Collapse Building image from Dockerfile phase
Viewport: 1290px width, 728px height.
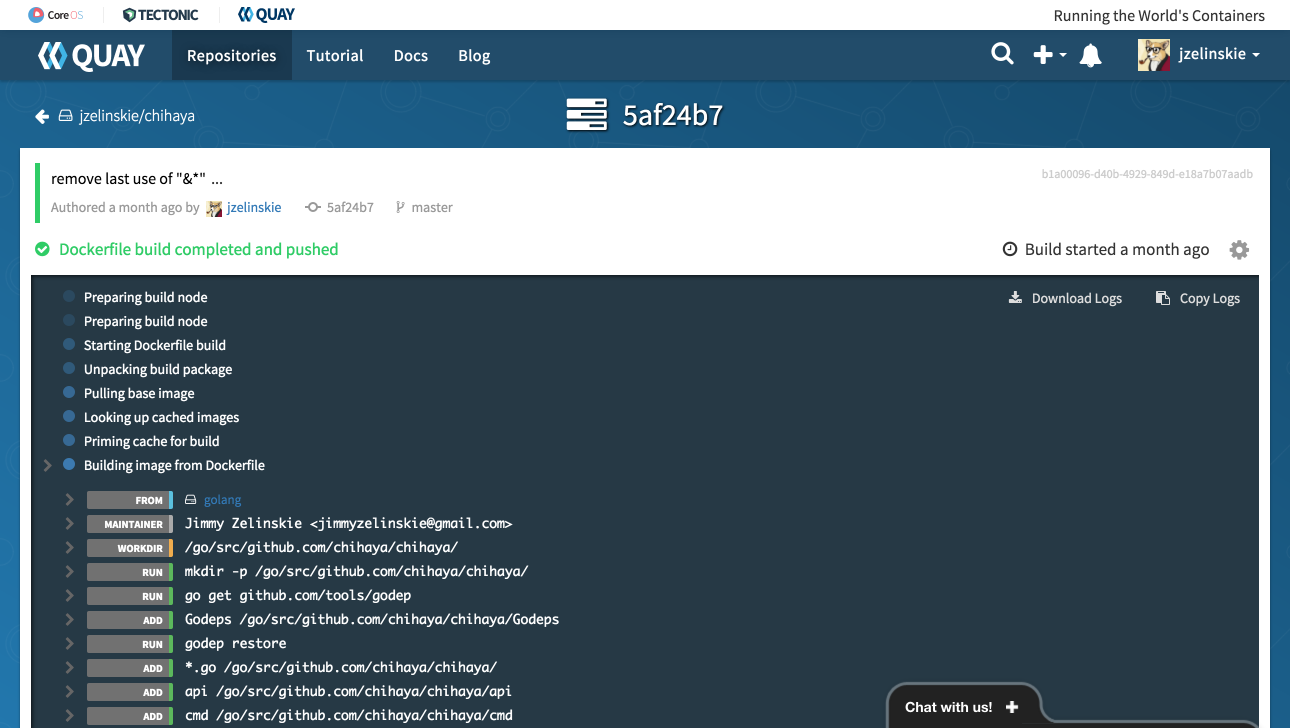47,465
